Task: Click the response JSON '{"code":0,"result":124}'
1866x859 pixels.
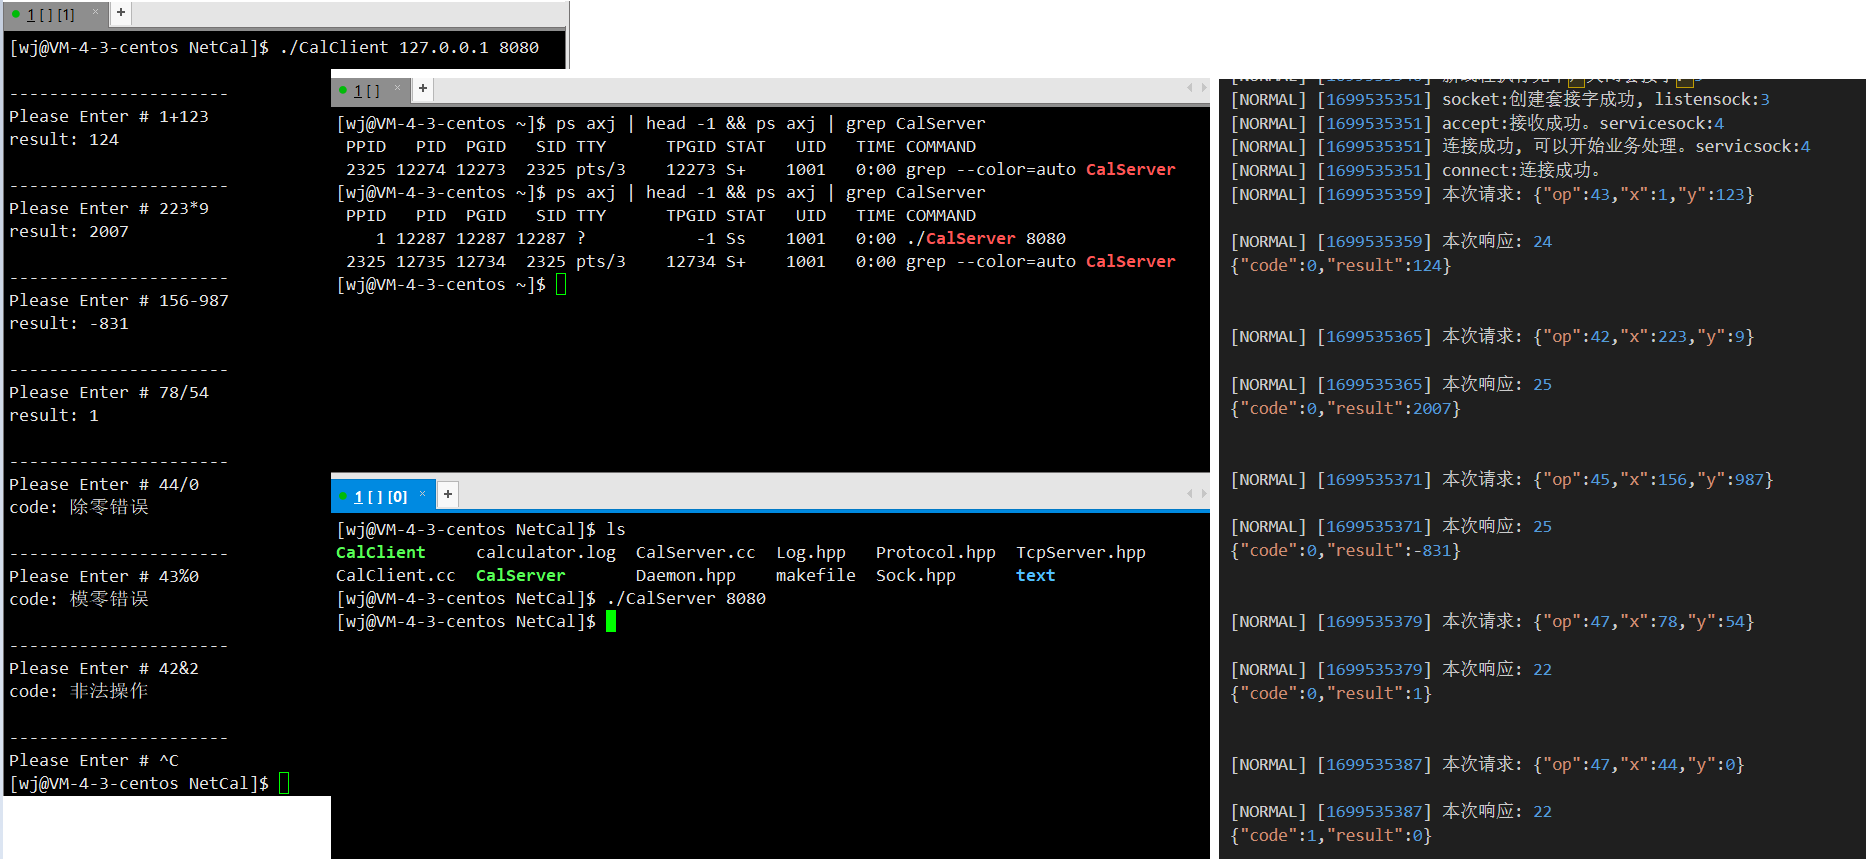Action: [1341, 266]
